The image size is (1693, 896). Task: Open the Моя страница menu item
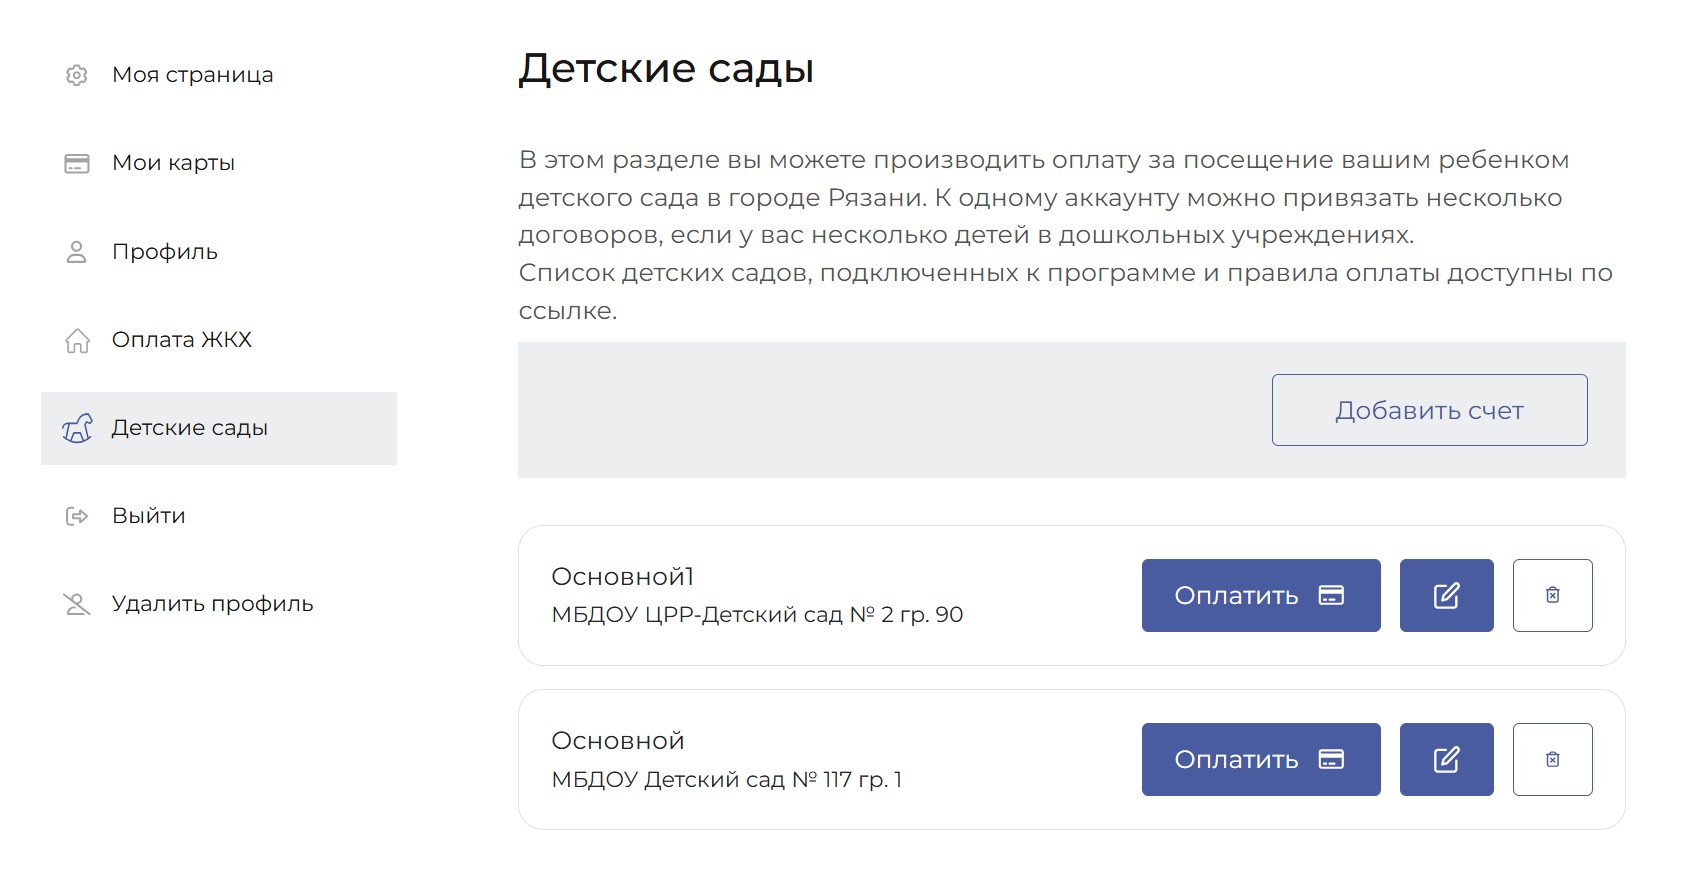coord(192,75)
